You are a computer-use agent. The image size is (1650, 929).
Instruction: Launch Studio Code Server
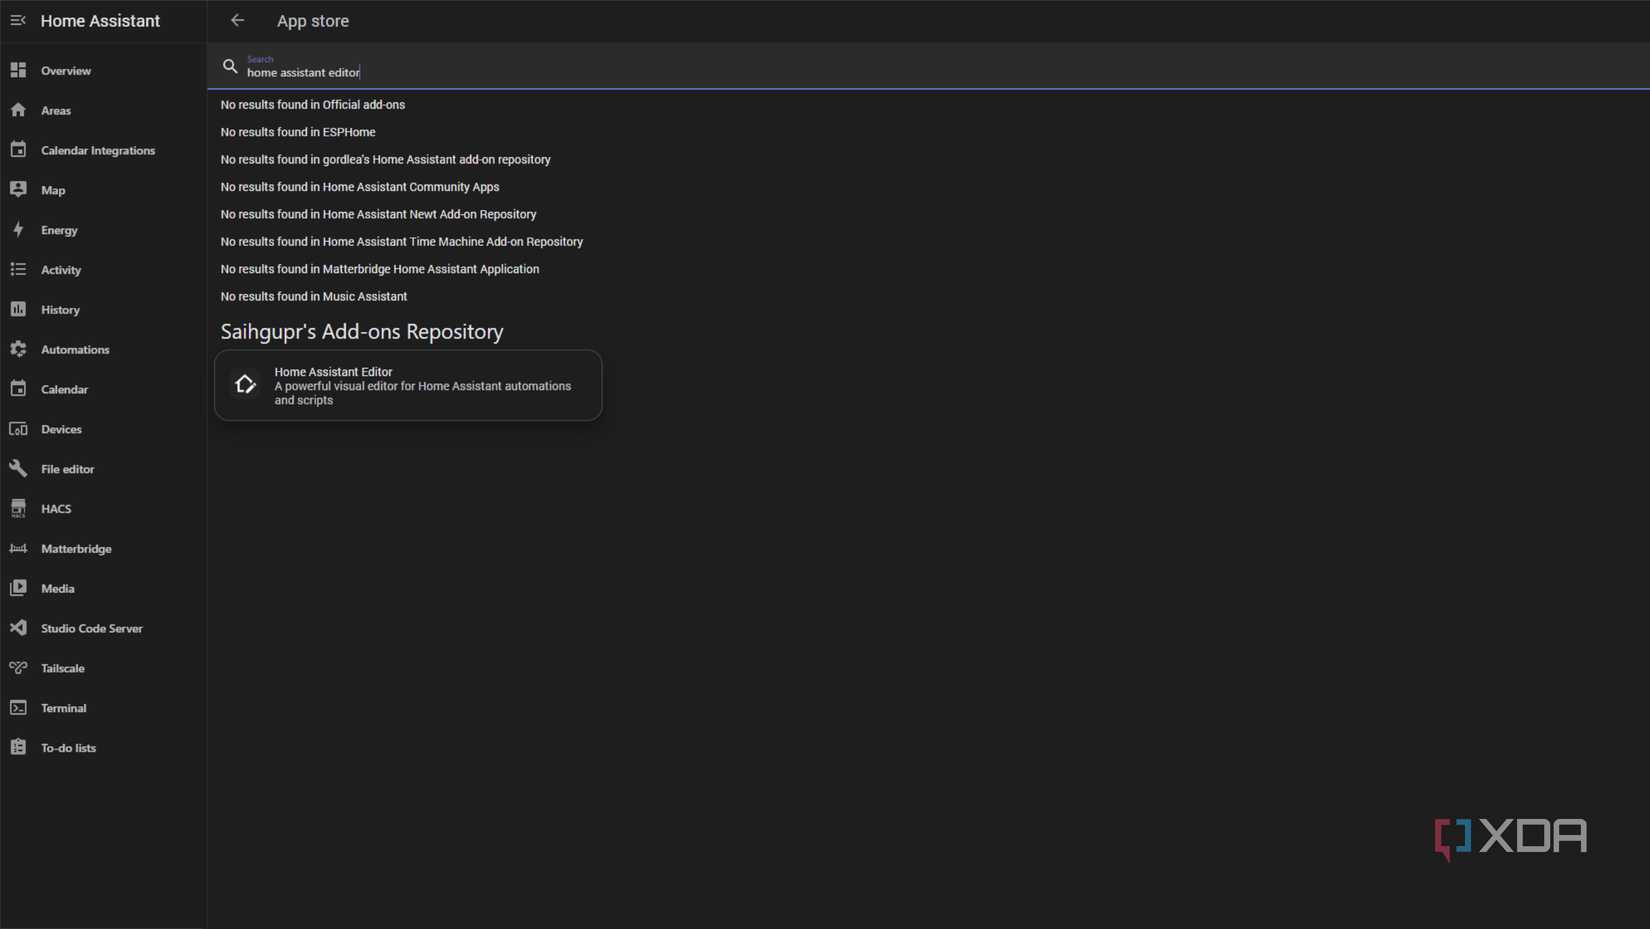click(103, 629)
